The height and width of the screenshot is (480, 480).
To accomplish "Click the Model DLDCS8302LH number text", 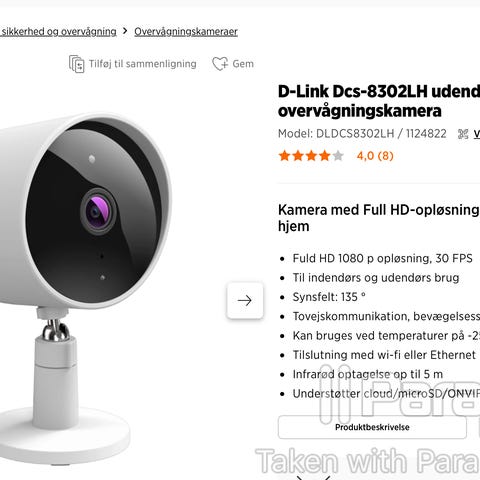I will click(x=362, y=134).
